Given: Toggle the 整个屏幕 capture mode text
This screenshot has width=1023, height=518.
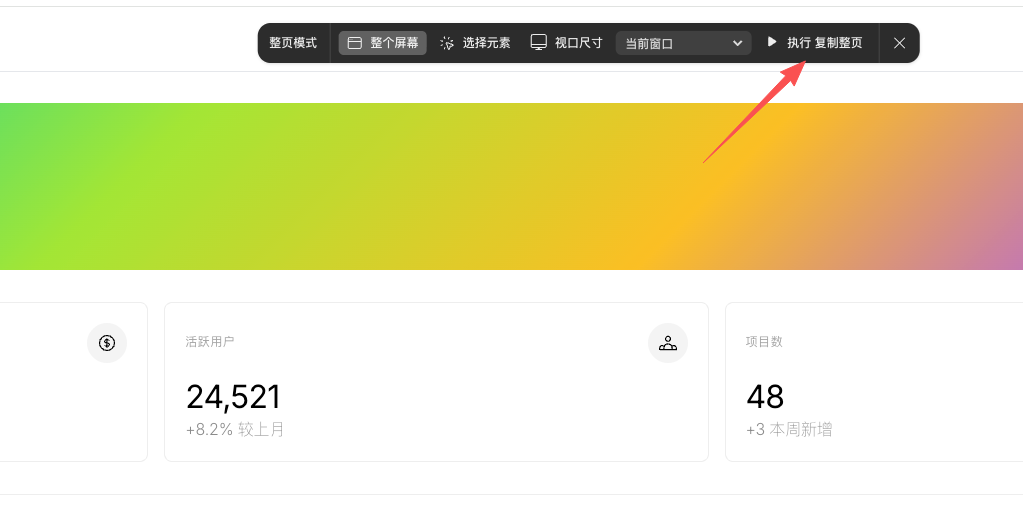Looking at the screenshot, I should [x=394, y=43].
